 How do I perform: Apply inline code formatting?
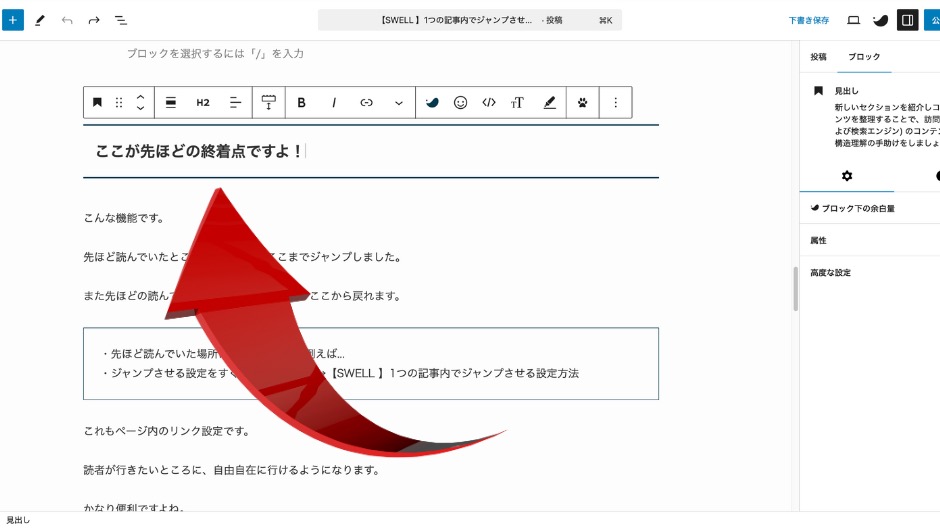click(x=489, y=102)
